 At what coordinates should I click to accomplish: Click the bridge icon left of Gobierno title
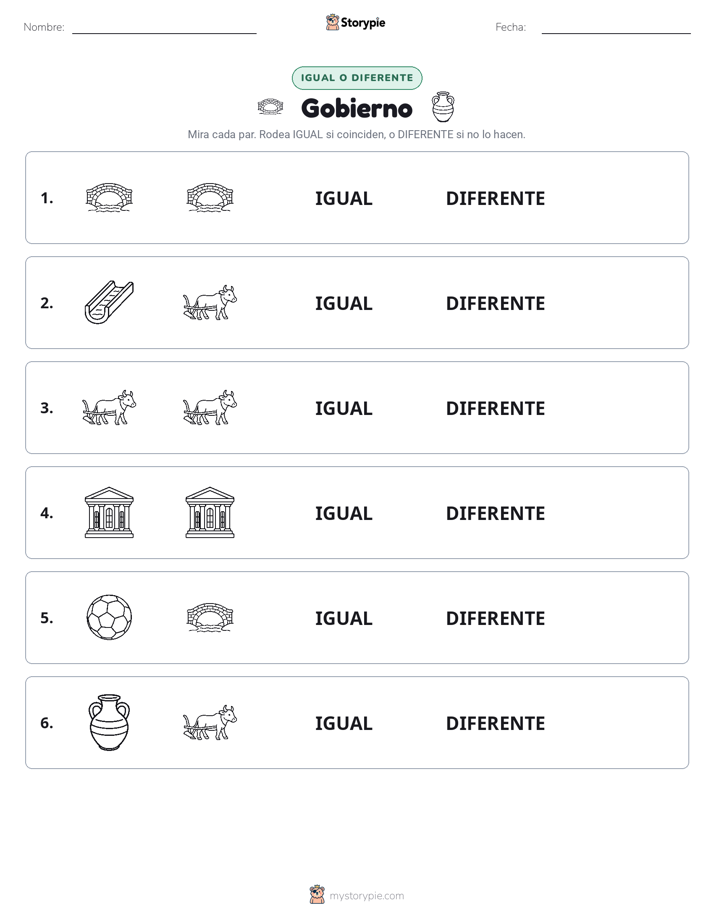coord(270,107)
